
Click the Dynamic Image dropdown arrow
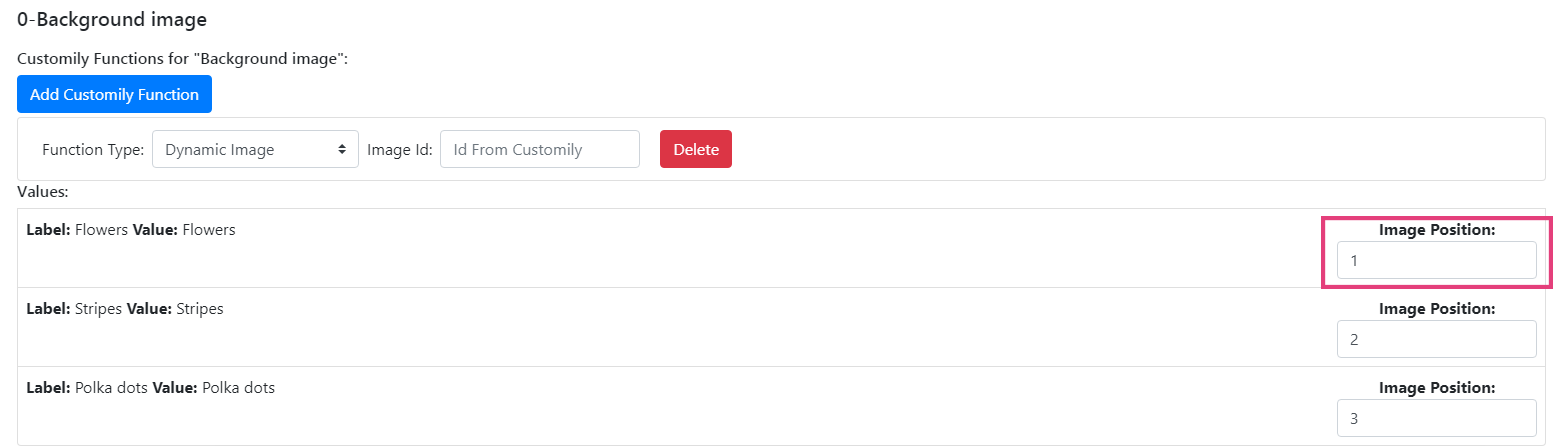(x=342, y=150)
